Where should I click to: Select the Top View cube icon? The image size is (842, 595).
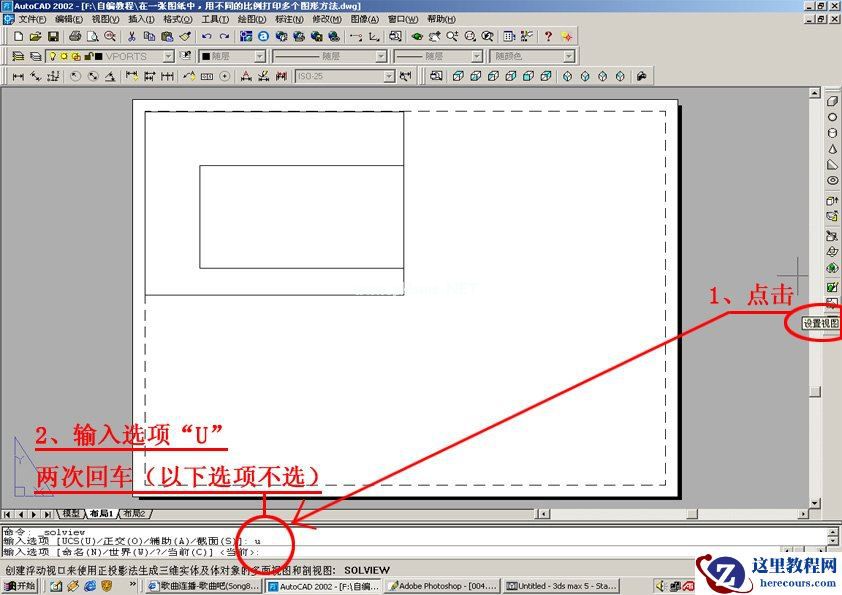(x=458, y=76)
